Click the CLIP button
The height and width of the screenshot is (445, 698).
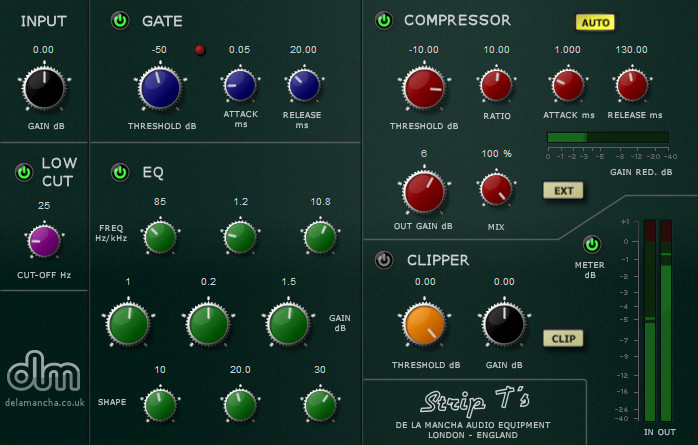(x=563, y=339)
